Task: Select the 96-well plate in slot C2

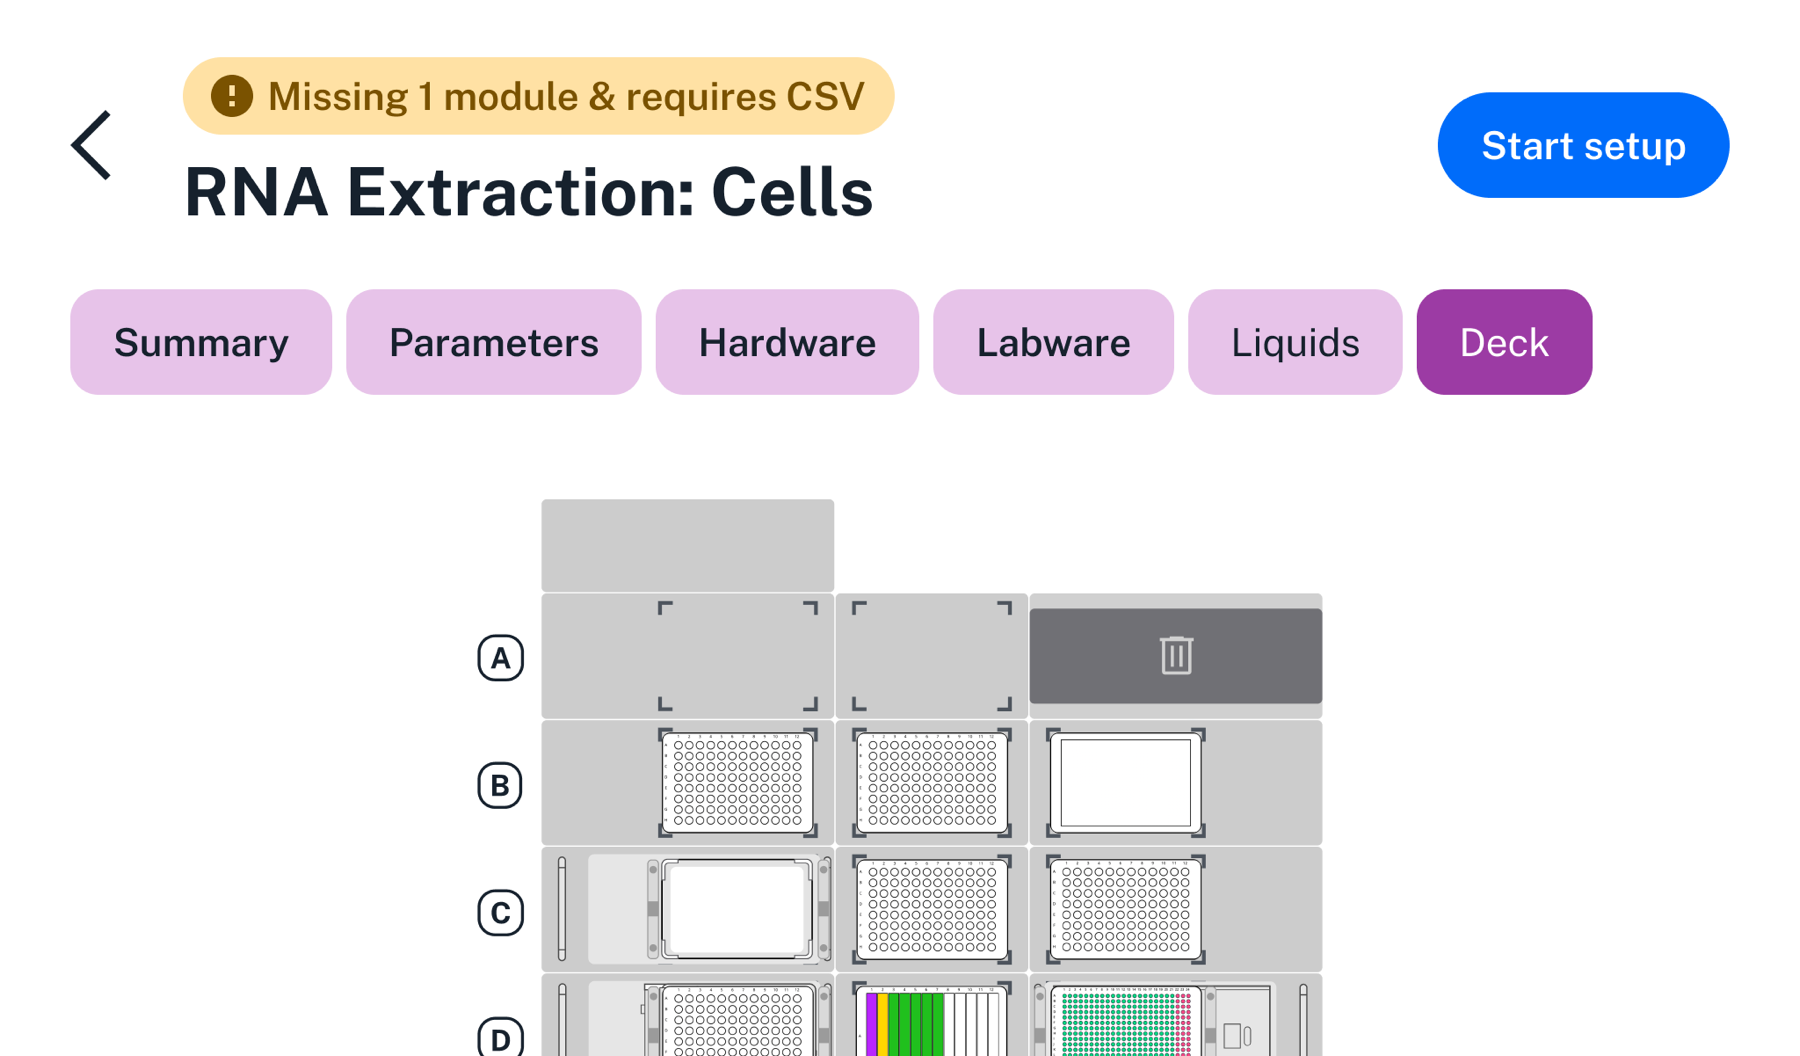Action: coord(931,910)
